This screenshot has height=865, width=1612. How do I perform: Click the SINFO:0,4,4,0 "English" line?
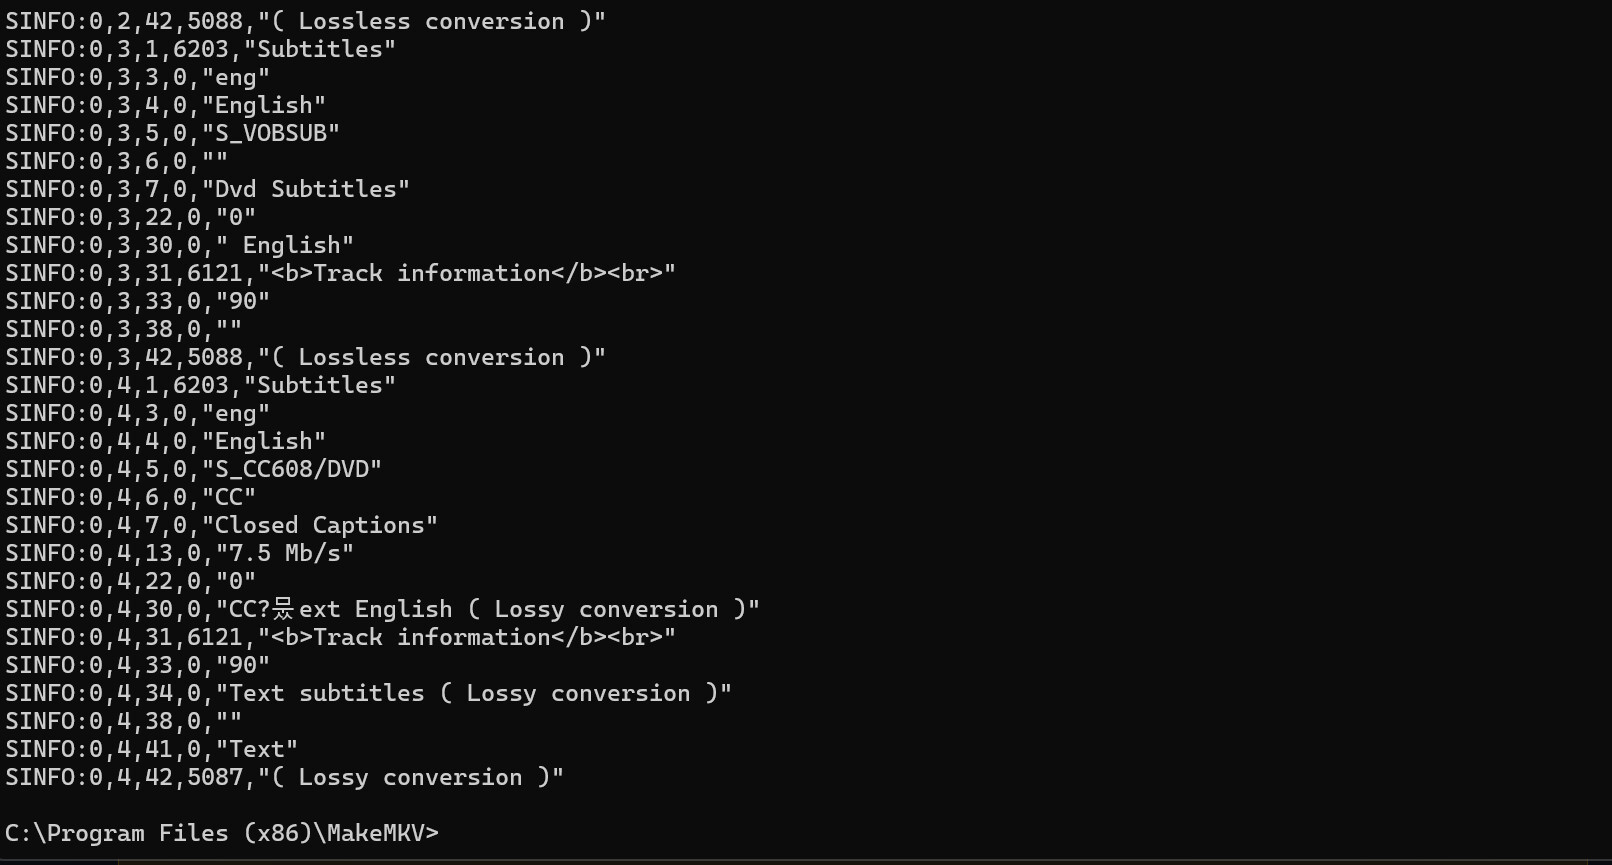pyautogui.click(x=166, y=441)
